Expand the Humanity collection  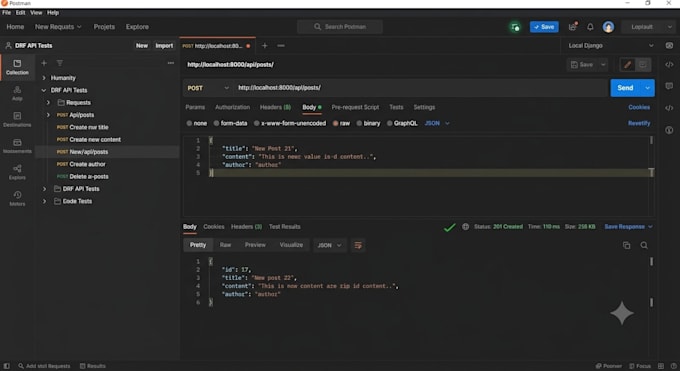pos(44,78)
